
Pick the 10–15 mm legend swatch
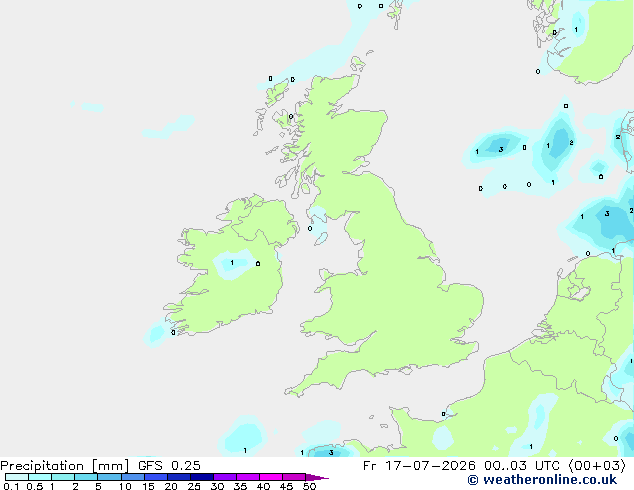point(133,477)
